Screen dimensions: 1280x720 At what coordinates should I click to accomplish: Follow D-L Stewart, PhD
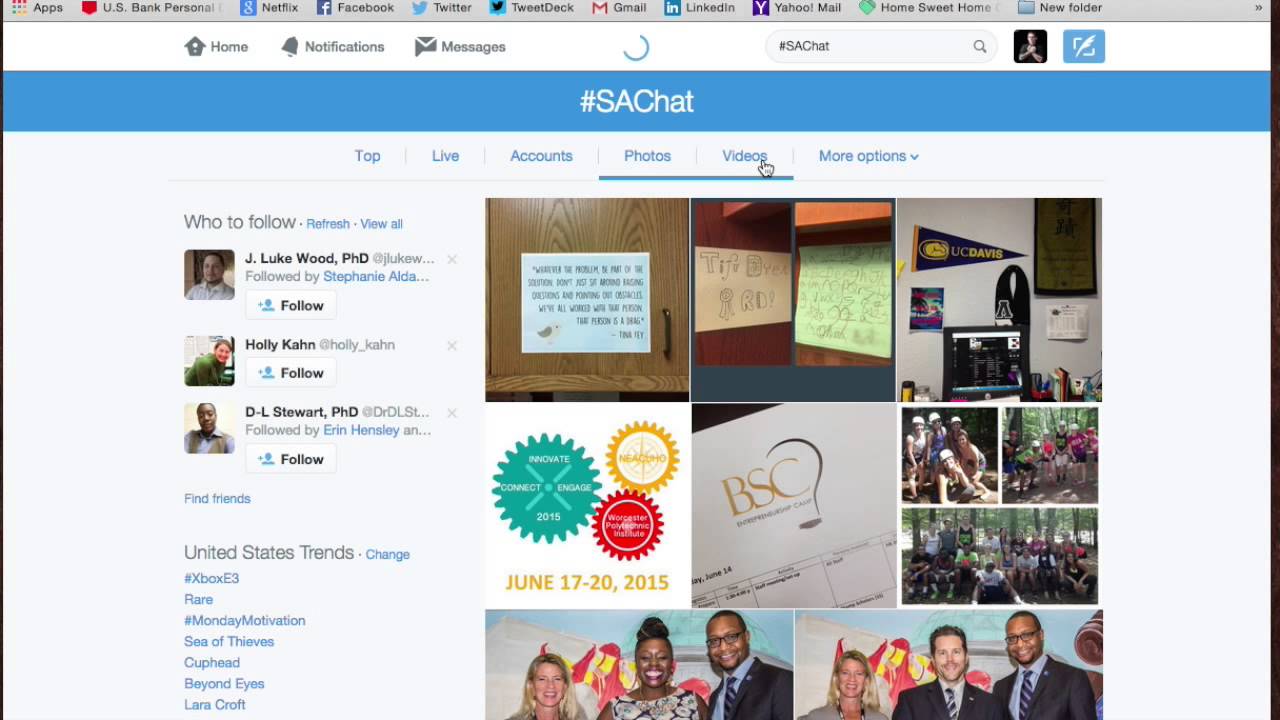[291, 459]
